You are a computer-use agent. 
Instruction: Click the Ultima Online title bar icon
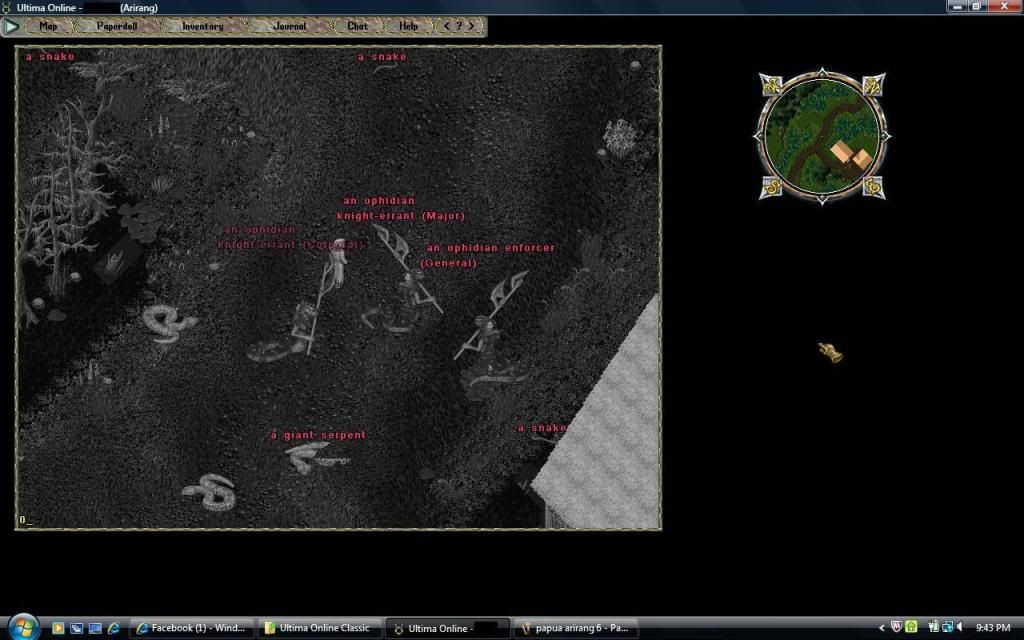coord(7,7)
